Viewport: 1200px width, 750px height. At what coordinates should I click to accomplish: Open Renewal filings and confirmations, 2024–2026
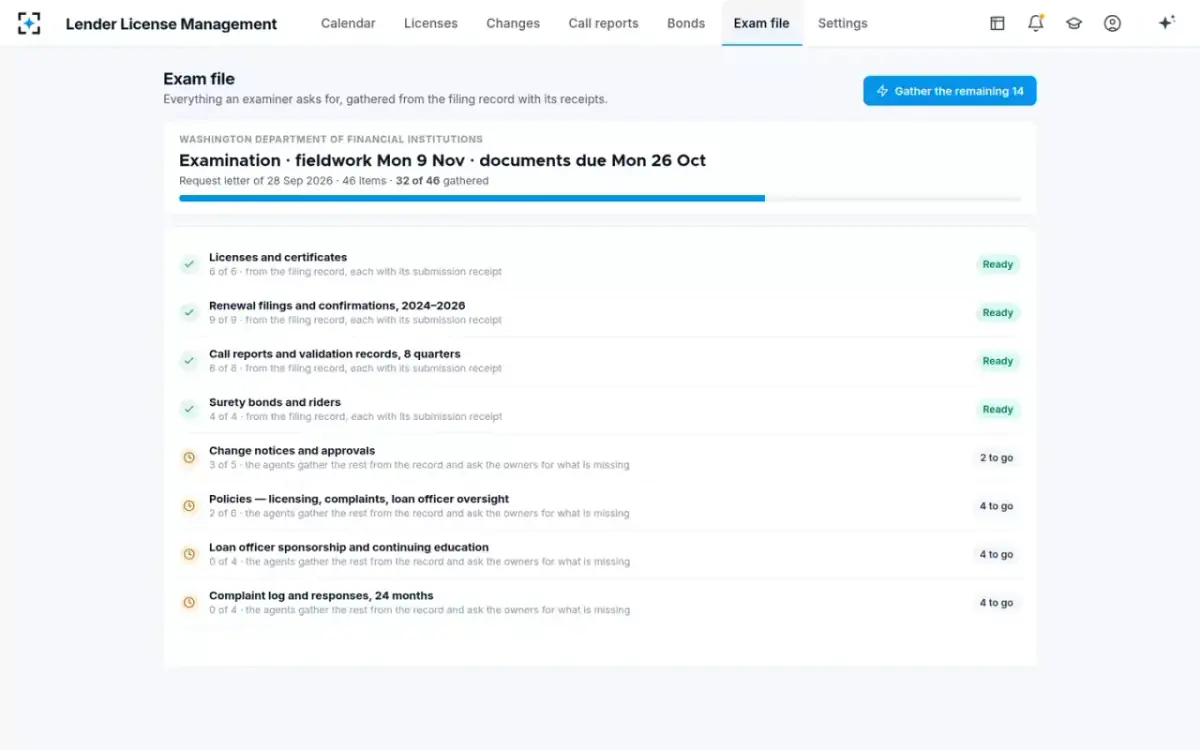click(x=600, y=313)
